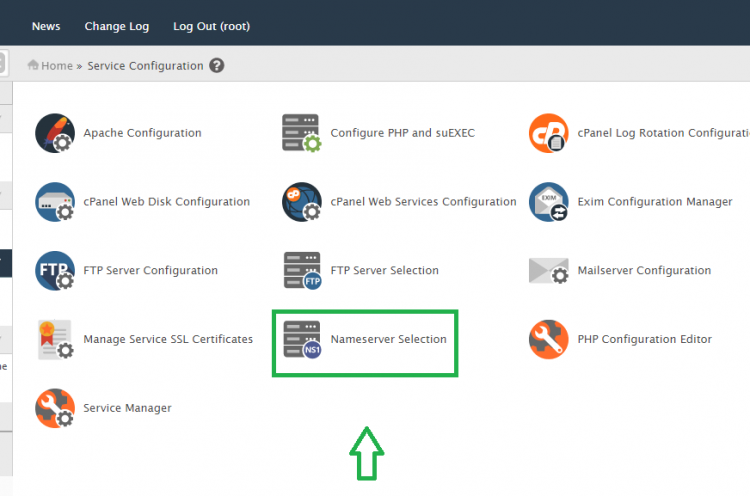Open cPanel Log Rotation Configuration icon
Image resolution: width=750 pixels, height=496 pixels.
549,133
